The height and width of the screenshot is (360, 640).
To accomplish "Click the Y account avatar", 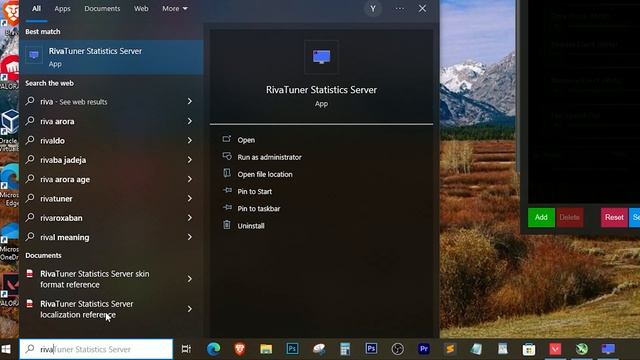I will coord(373,9).
